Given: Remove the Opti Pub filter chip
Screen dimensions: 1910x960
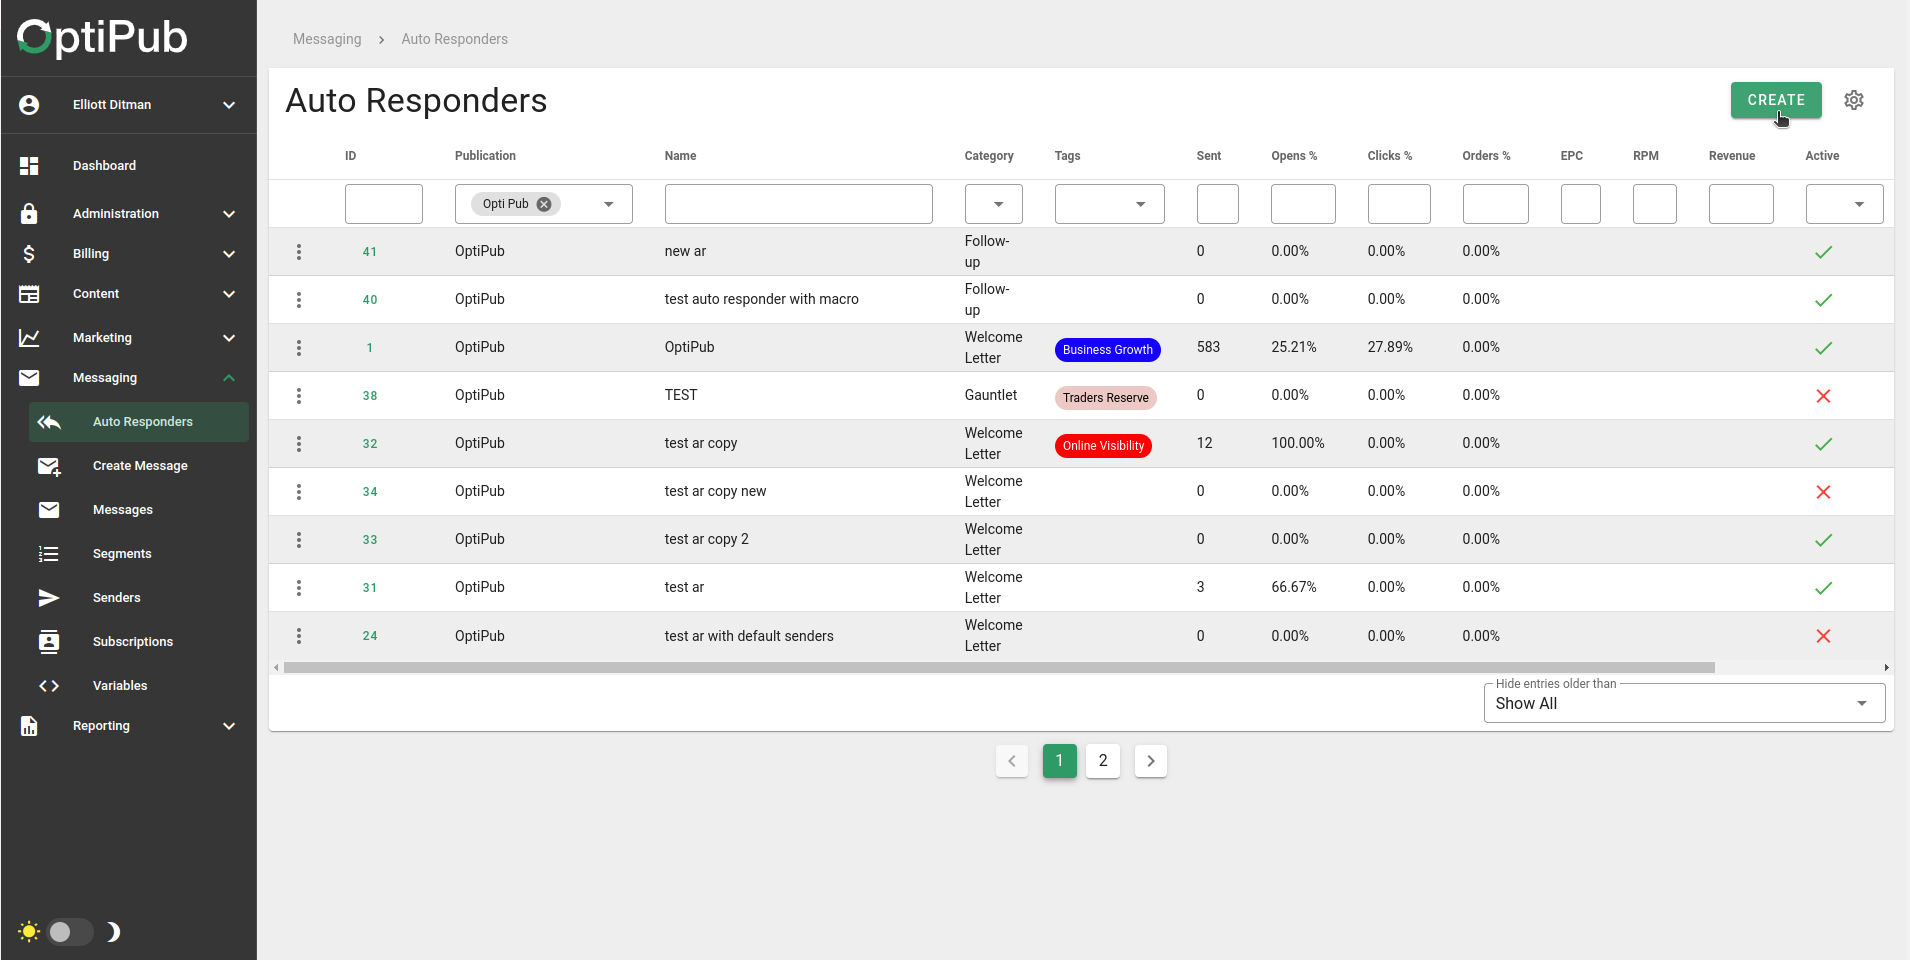Looking at the screenshot, I should point(544,204).
